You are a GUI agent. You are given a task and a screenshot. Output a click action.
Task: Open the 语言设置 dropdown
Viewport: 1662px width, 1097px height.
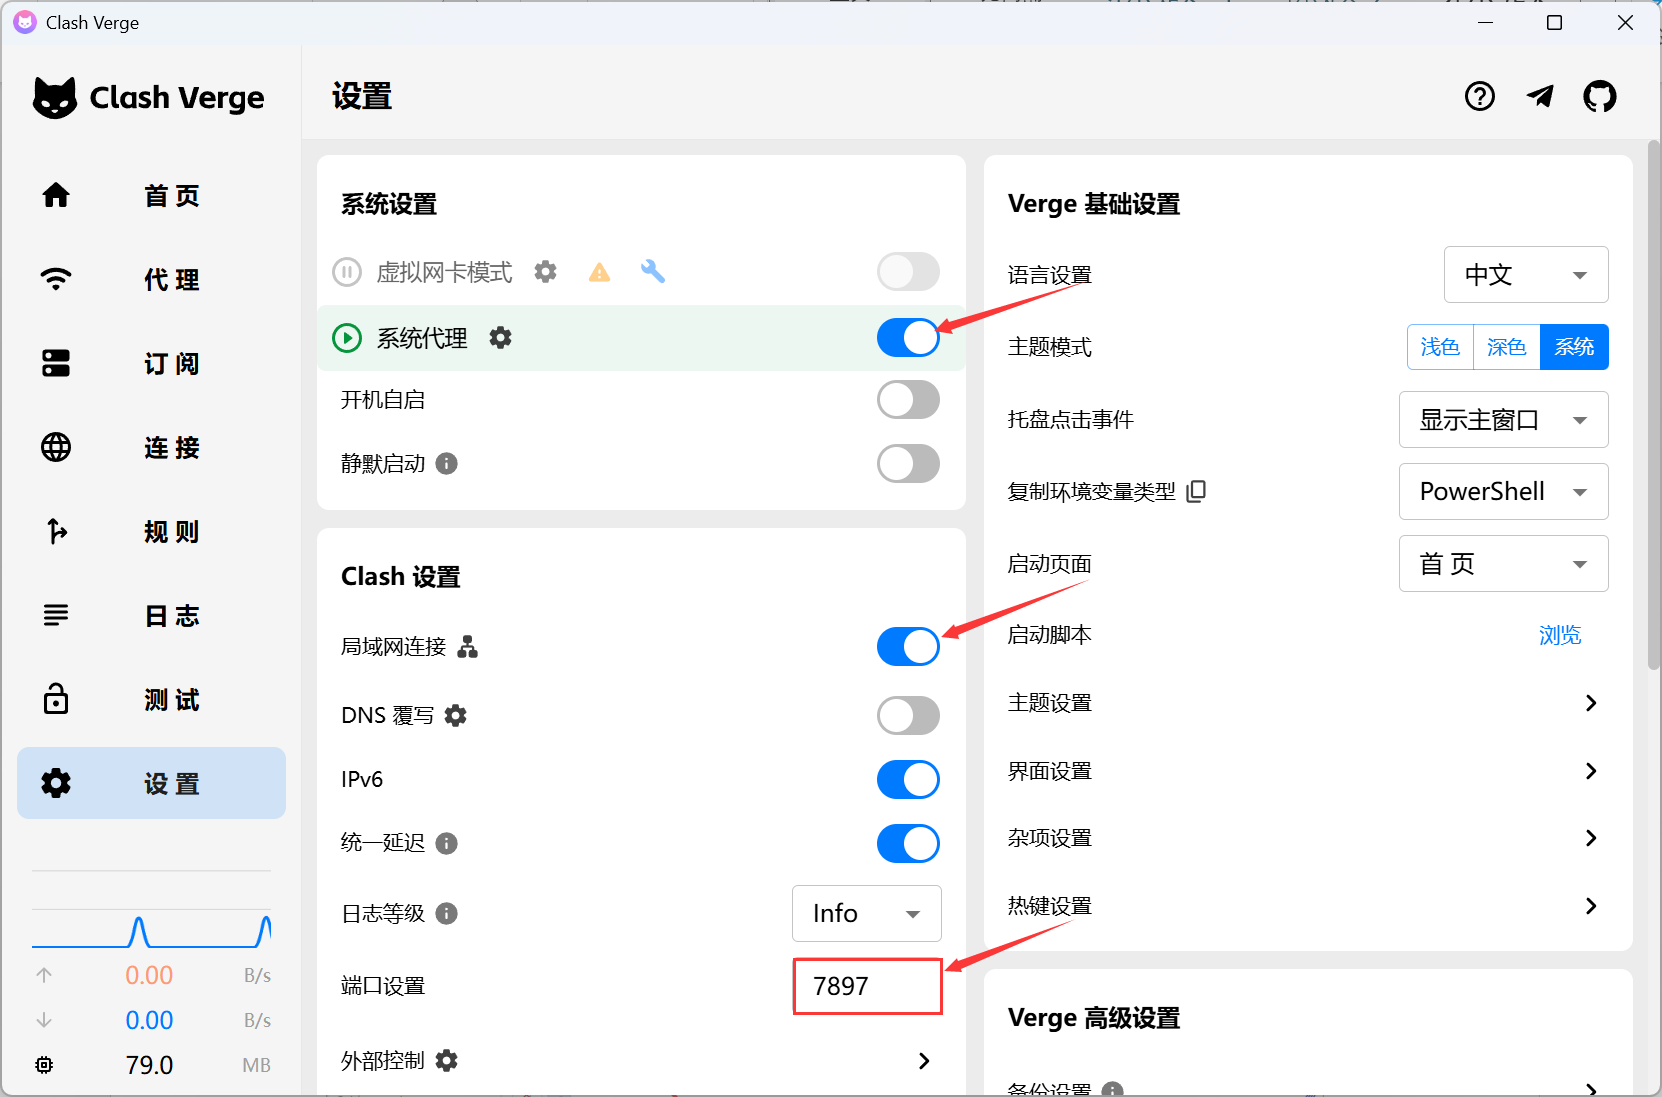[x=1525, y=275]
